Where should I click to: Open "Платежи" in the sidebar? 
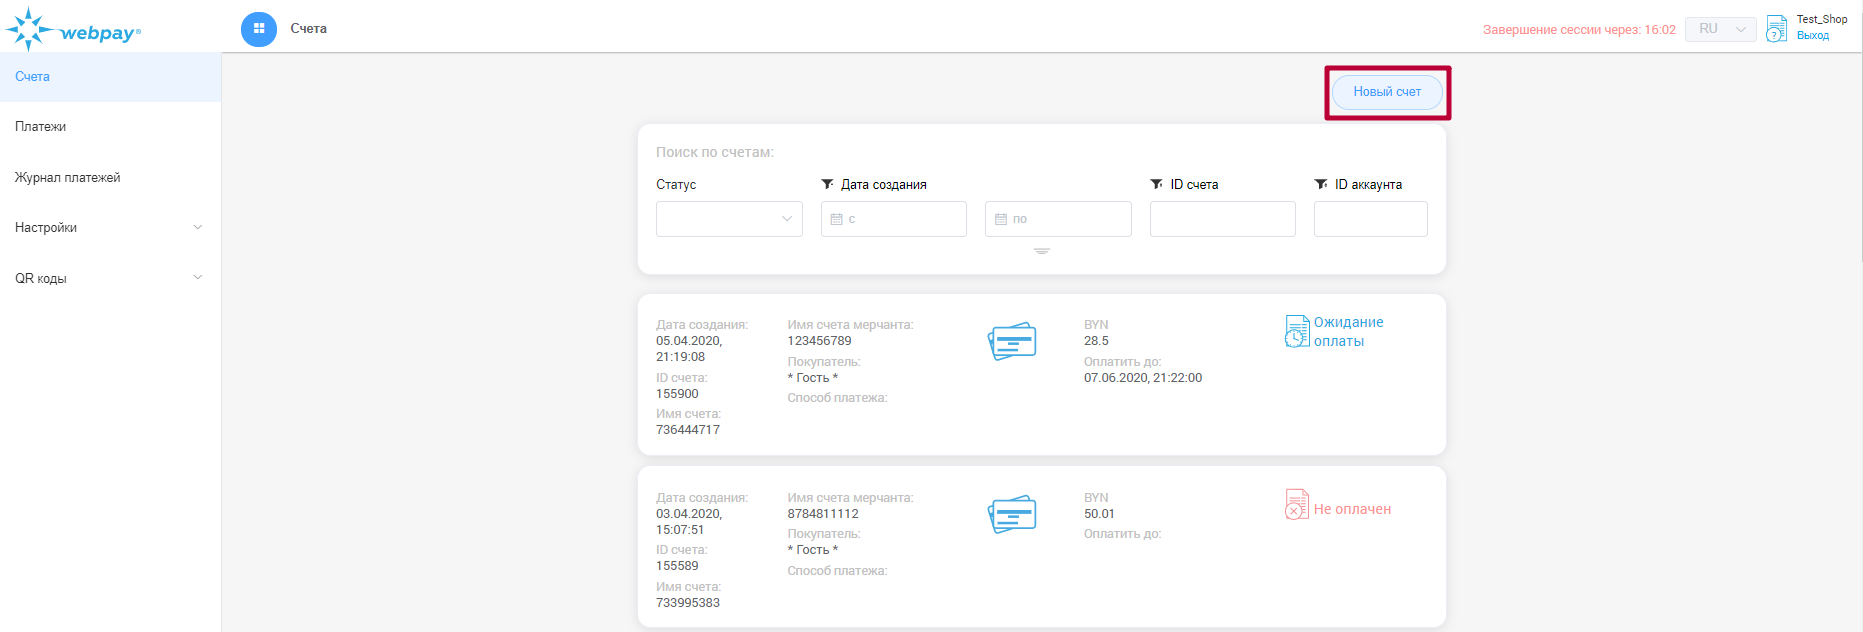pos(41,127)
